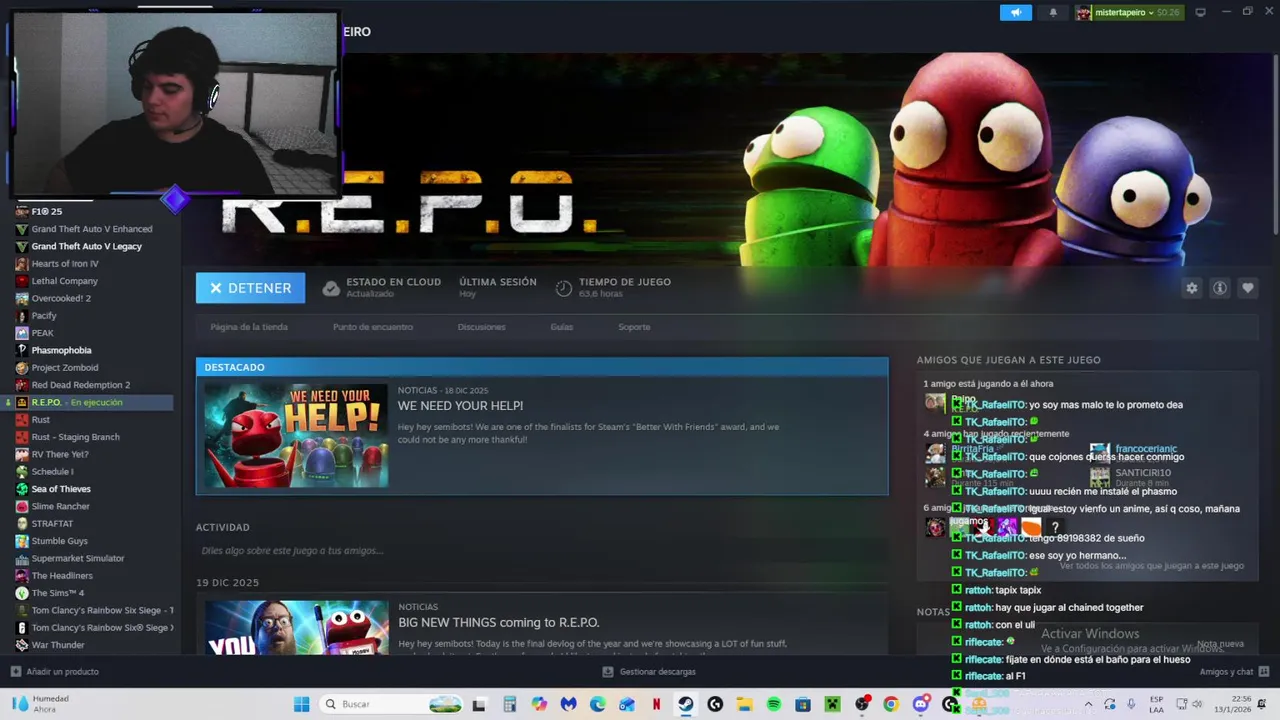Open the WE NEED YOUR HELP! news headline
Screen dimensions: 1280x720
pos(460,406)
